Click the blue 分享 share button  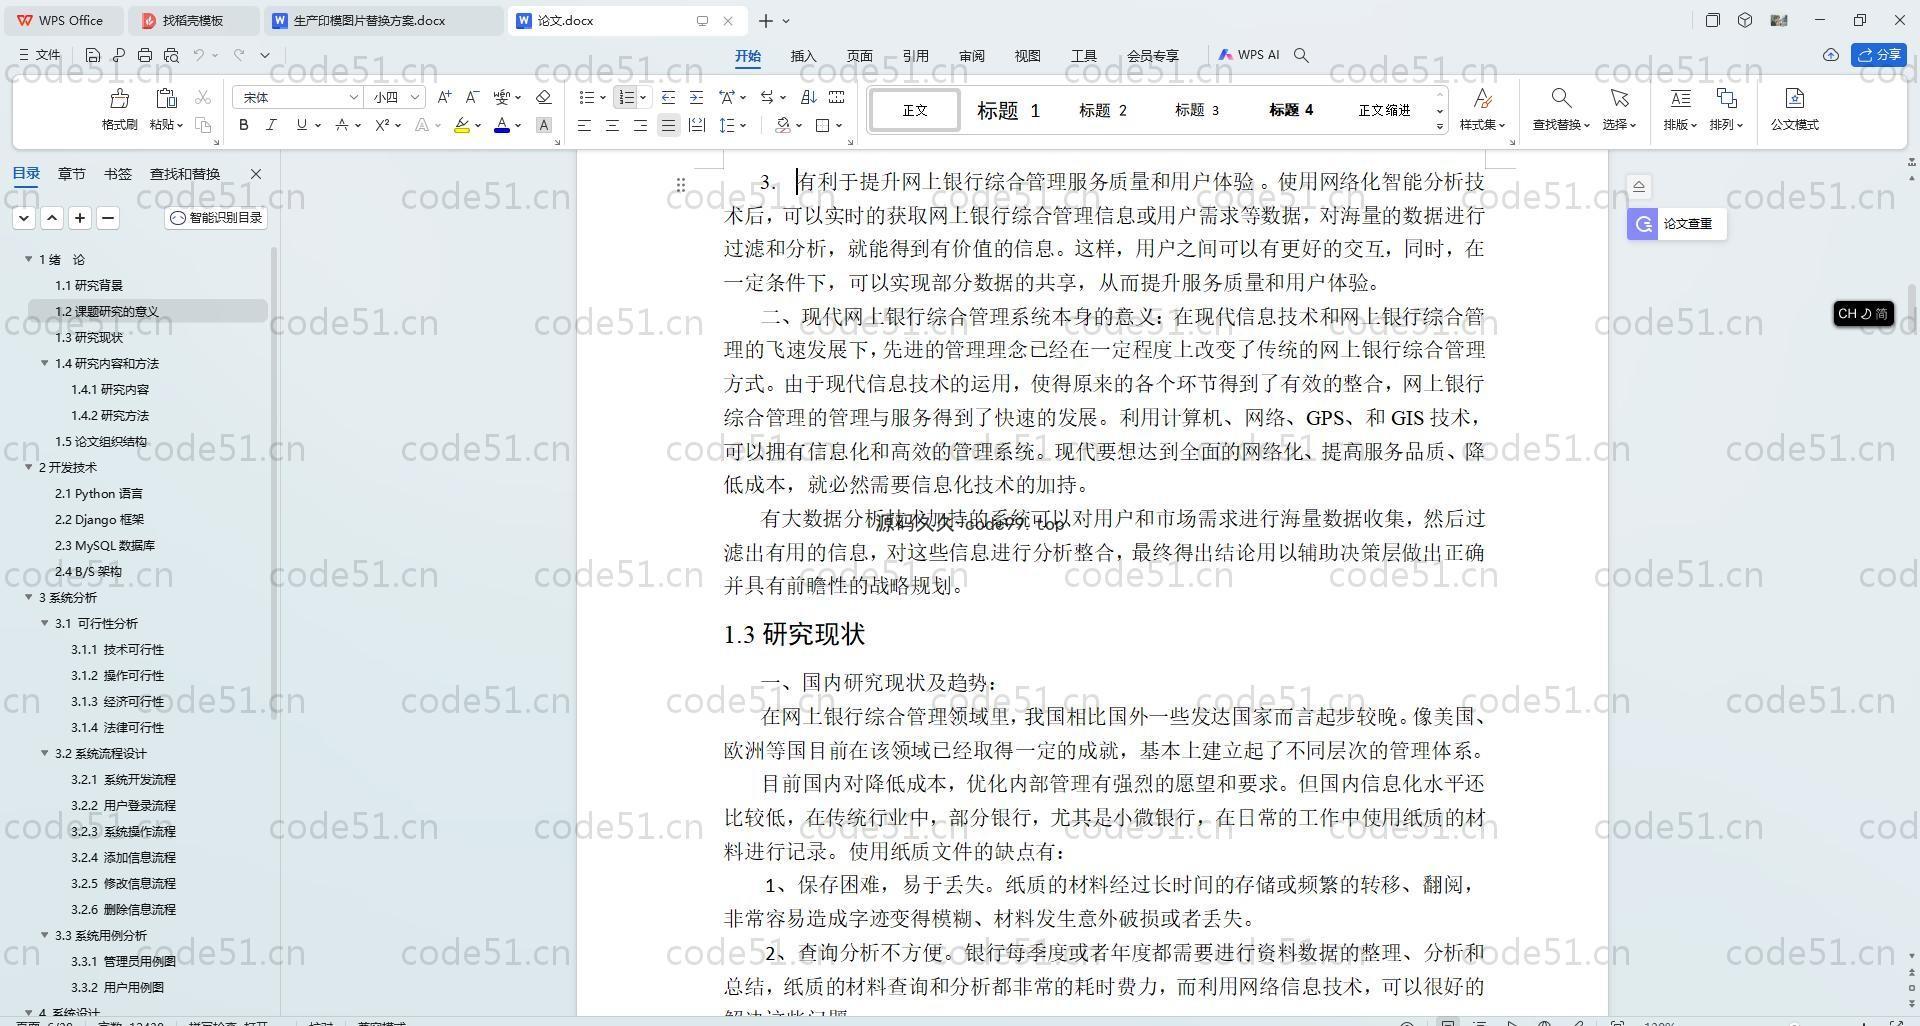pos(1879,55)
